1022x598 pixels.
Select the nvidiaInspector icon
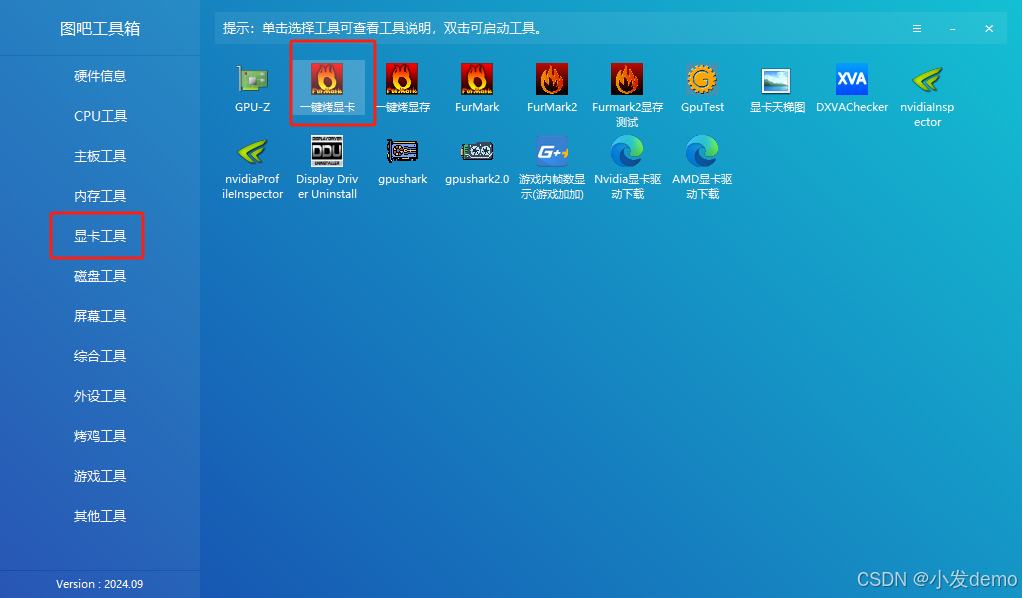tap(927, 80)
